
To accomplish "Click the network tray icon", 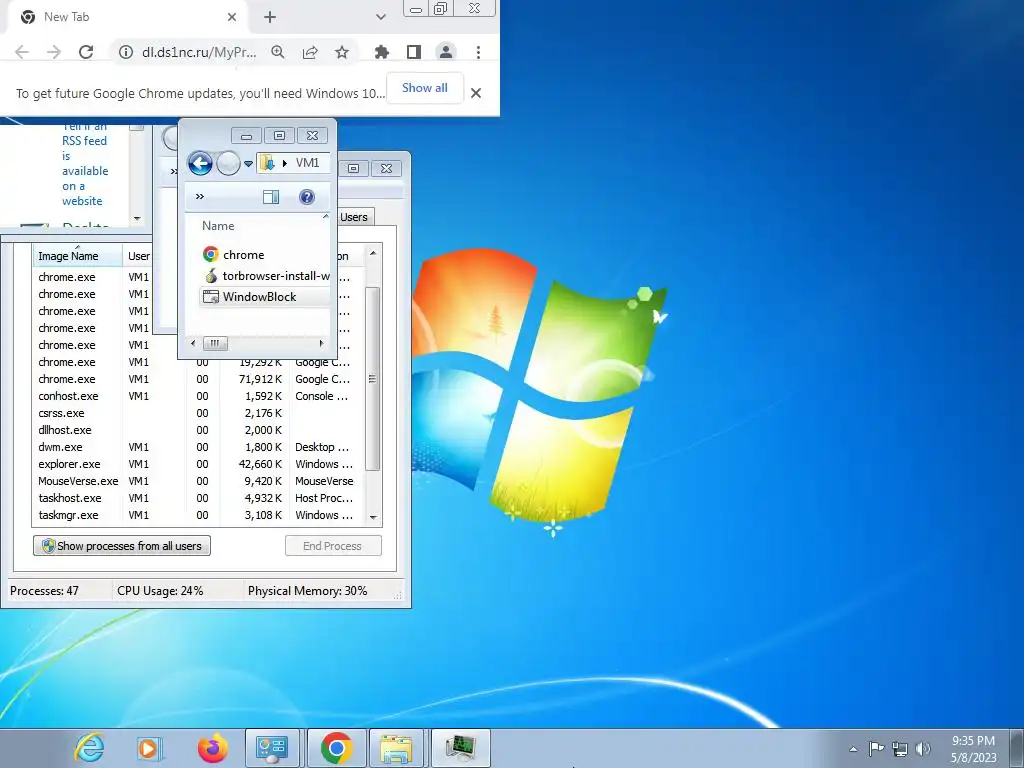I will pyautogui.click(x=900, y=749).
